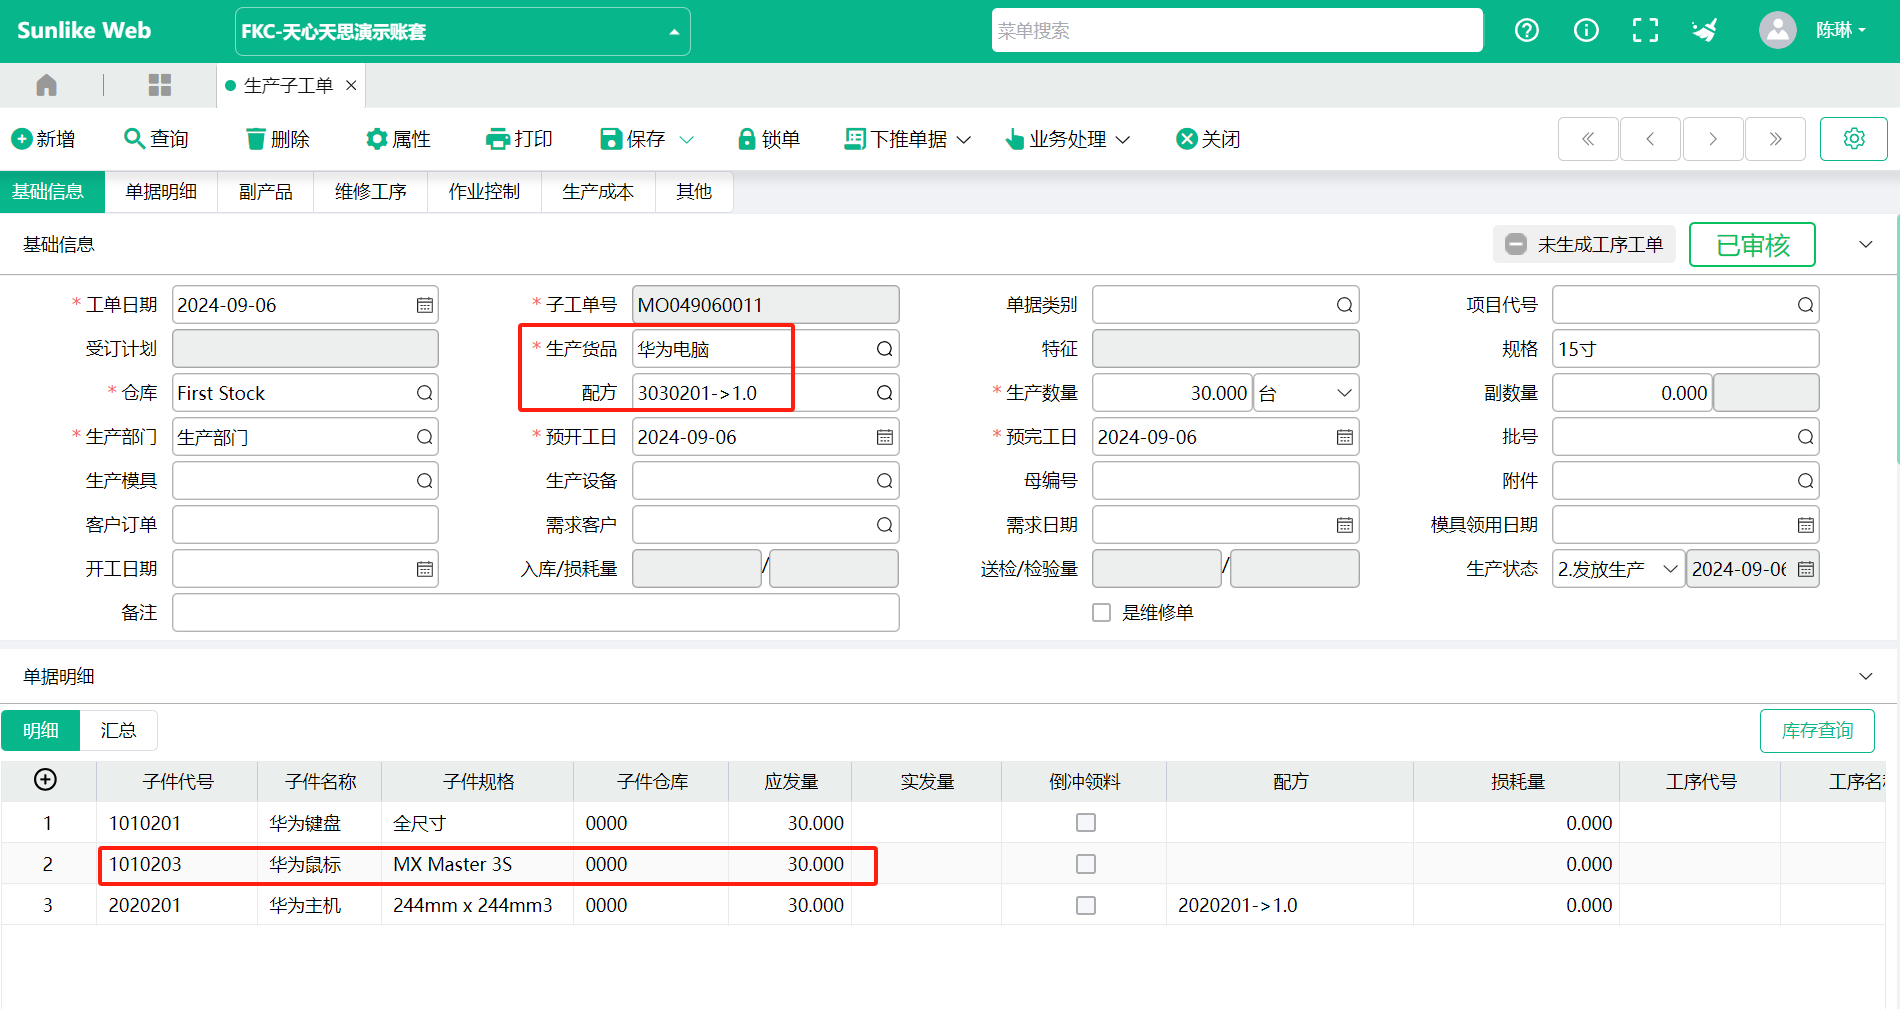
Task: Click the 备注 remarks input field
Action: (x=536, y=613)
